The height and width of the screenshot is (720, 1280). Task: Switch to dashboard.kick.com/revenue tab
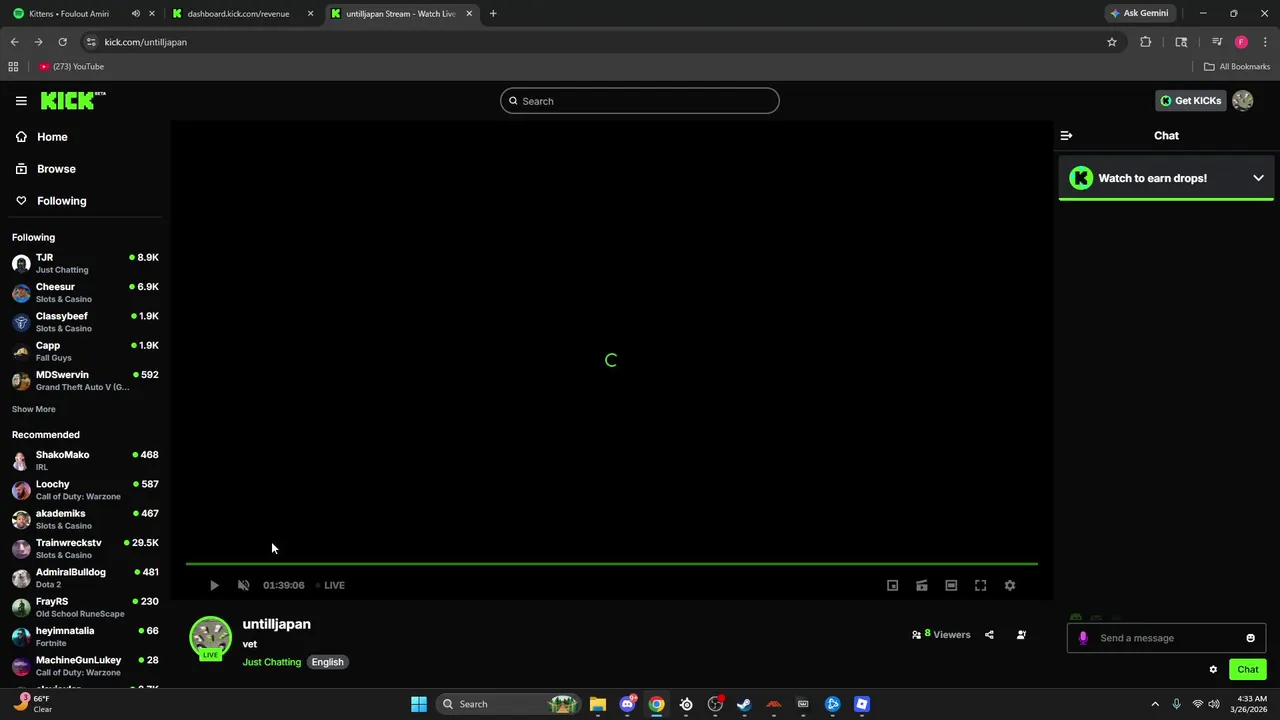pos(244,14)
